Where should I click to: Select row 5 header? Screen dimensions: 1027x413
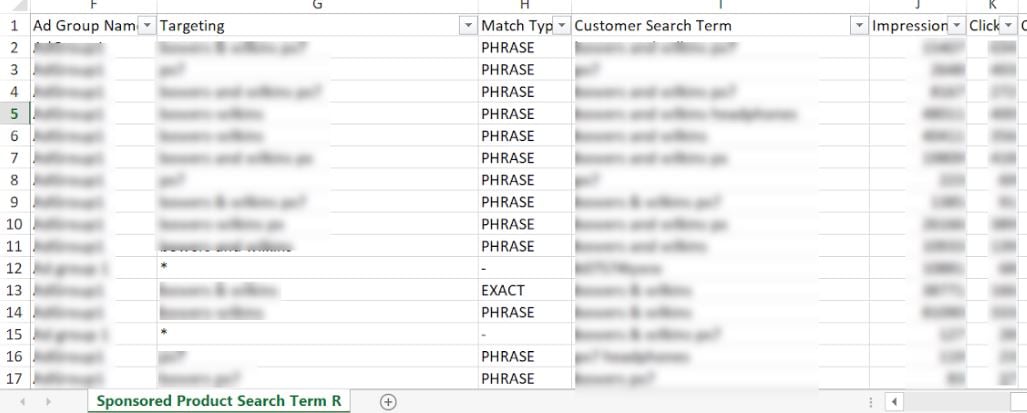[15, 114]
